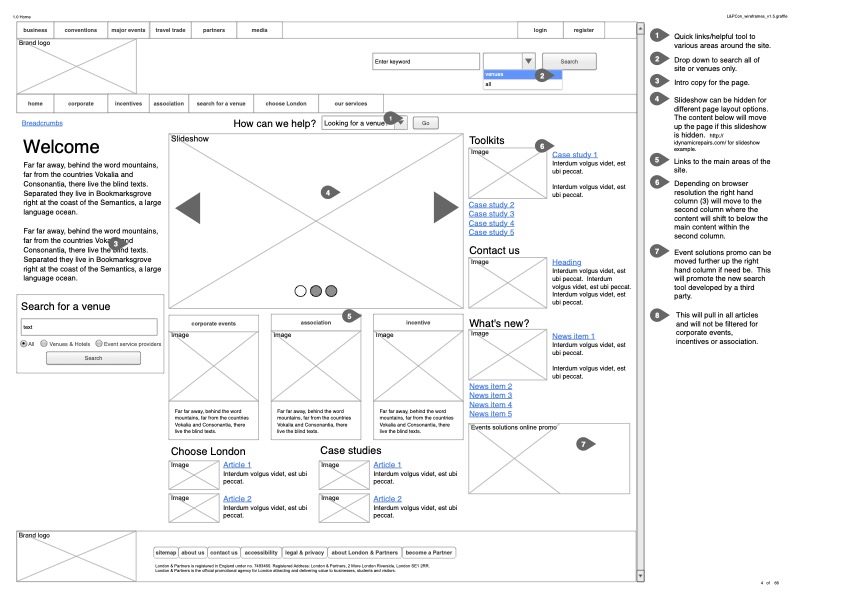Open the site/venues search scope dropdown
Screen dimensions: 841x595
(528, 61)
